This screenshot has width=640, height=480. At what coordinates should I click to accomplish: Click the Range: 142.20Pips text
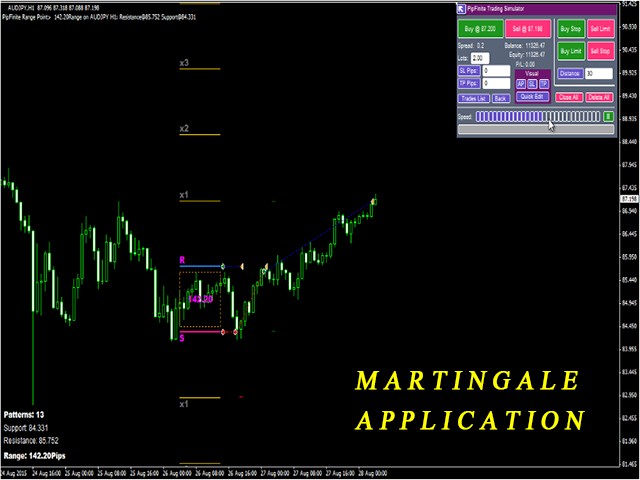tap(34, 456)
